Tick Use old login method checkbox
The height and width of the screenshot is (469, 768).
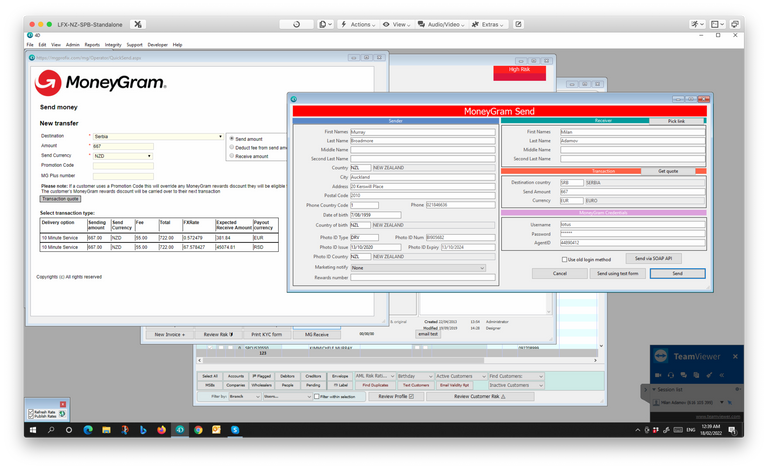click(564, 259)
